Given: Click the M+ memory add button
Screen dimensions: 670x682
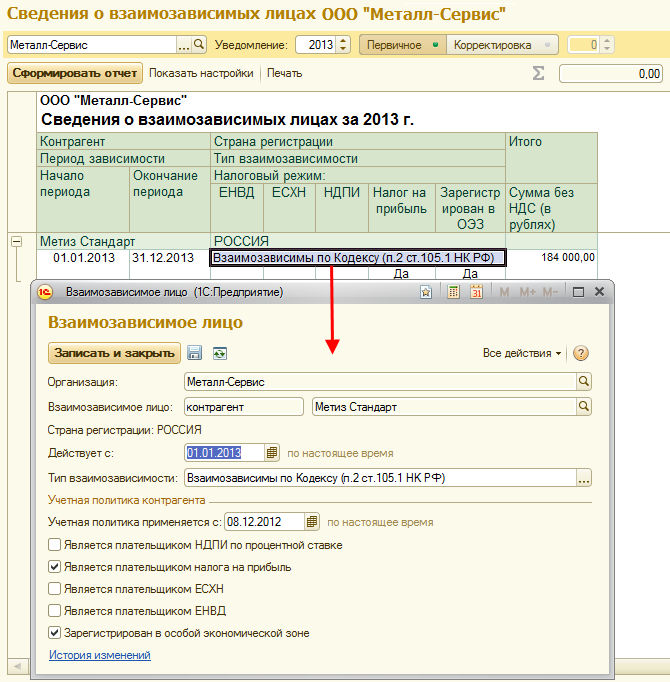Looking at the screenshot, I should [528, 292].
